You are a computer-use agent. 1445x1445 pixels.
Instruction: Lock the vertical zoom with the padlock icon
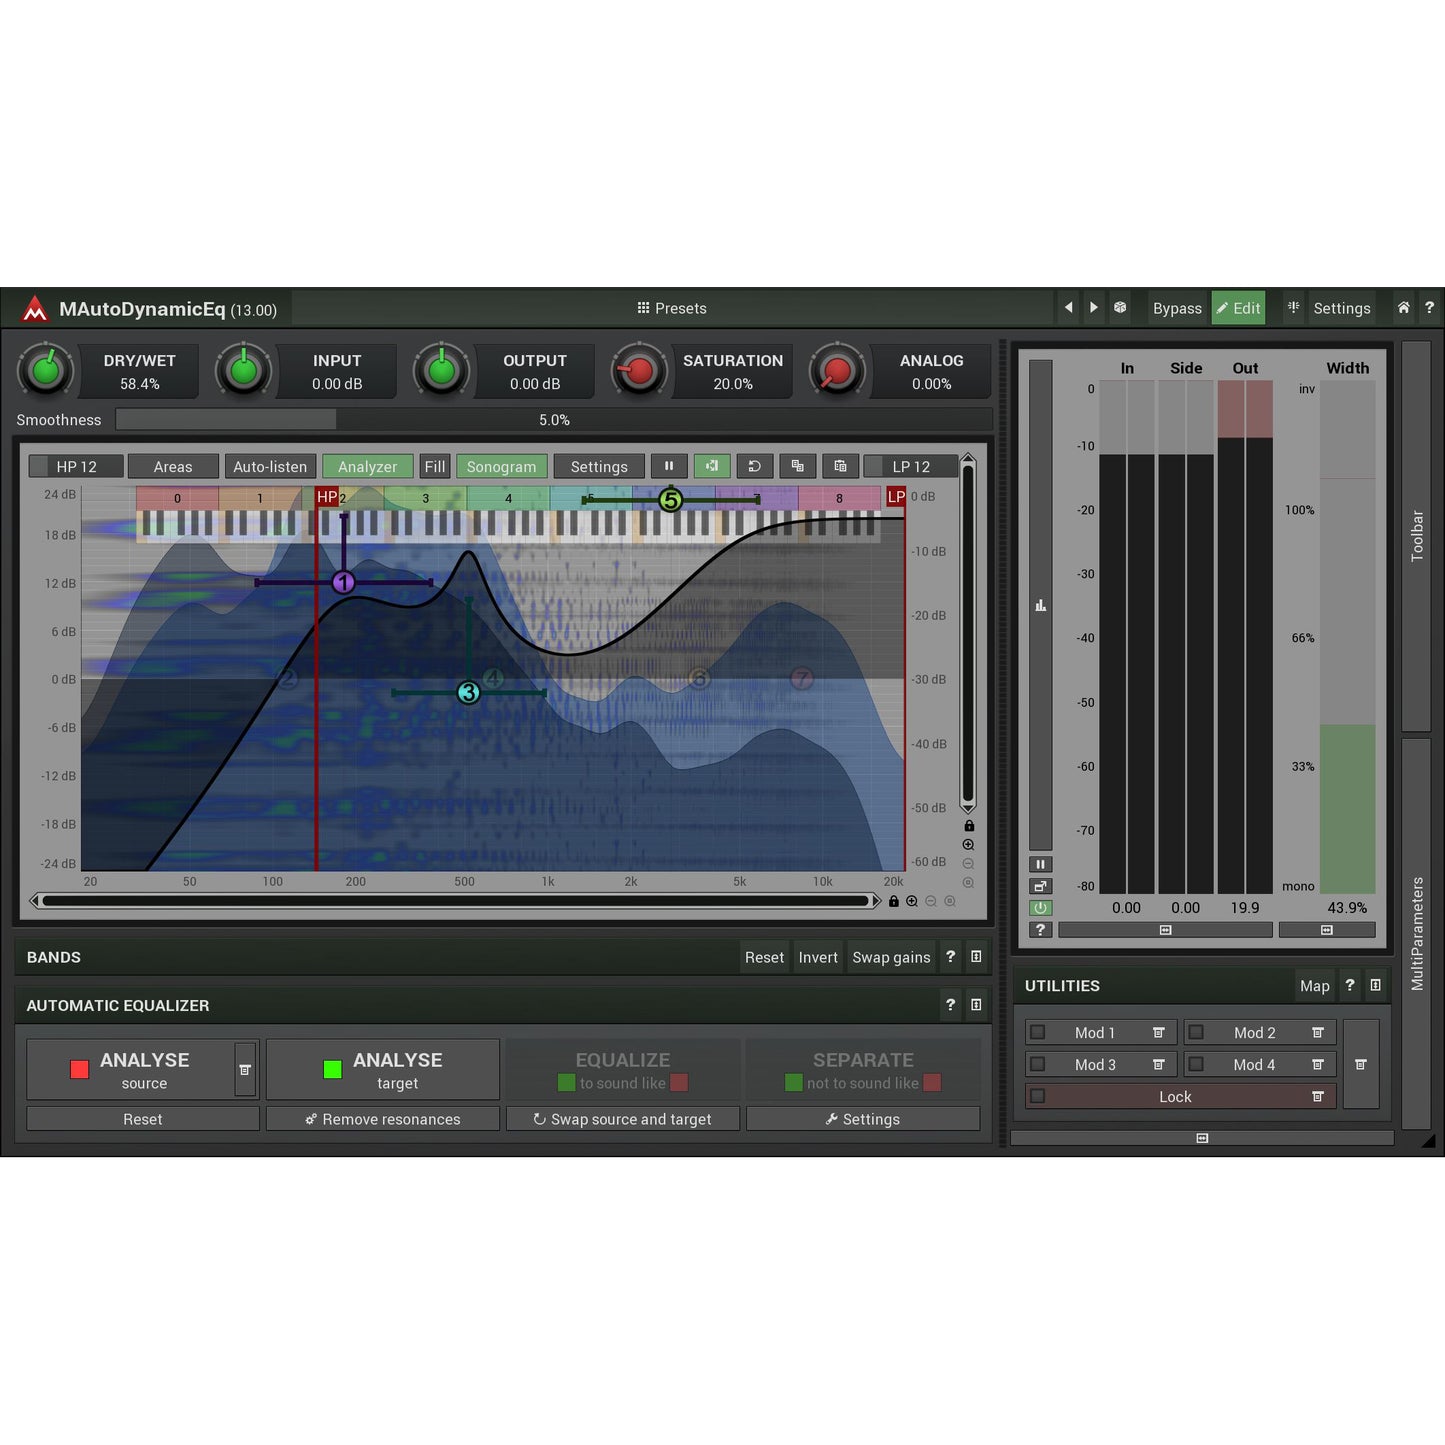968,825
